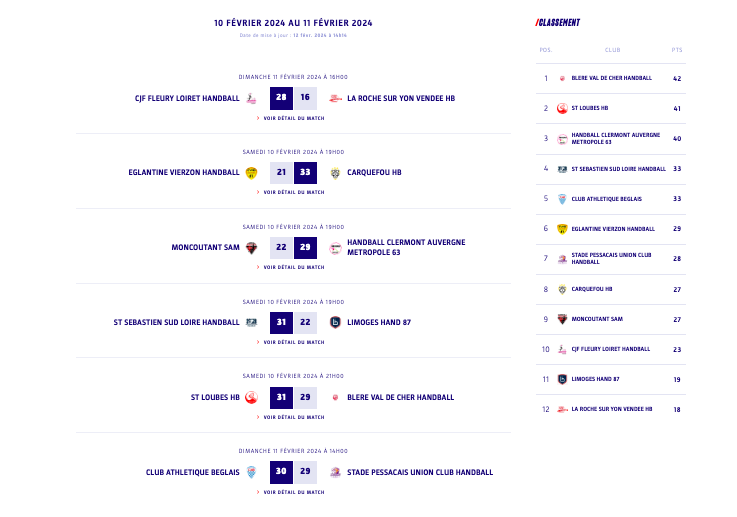
Task: View match detail St Sebastien vs Limoges
Action: (x=293, y=342)
